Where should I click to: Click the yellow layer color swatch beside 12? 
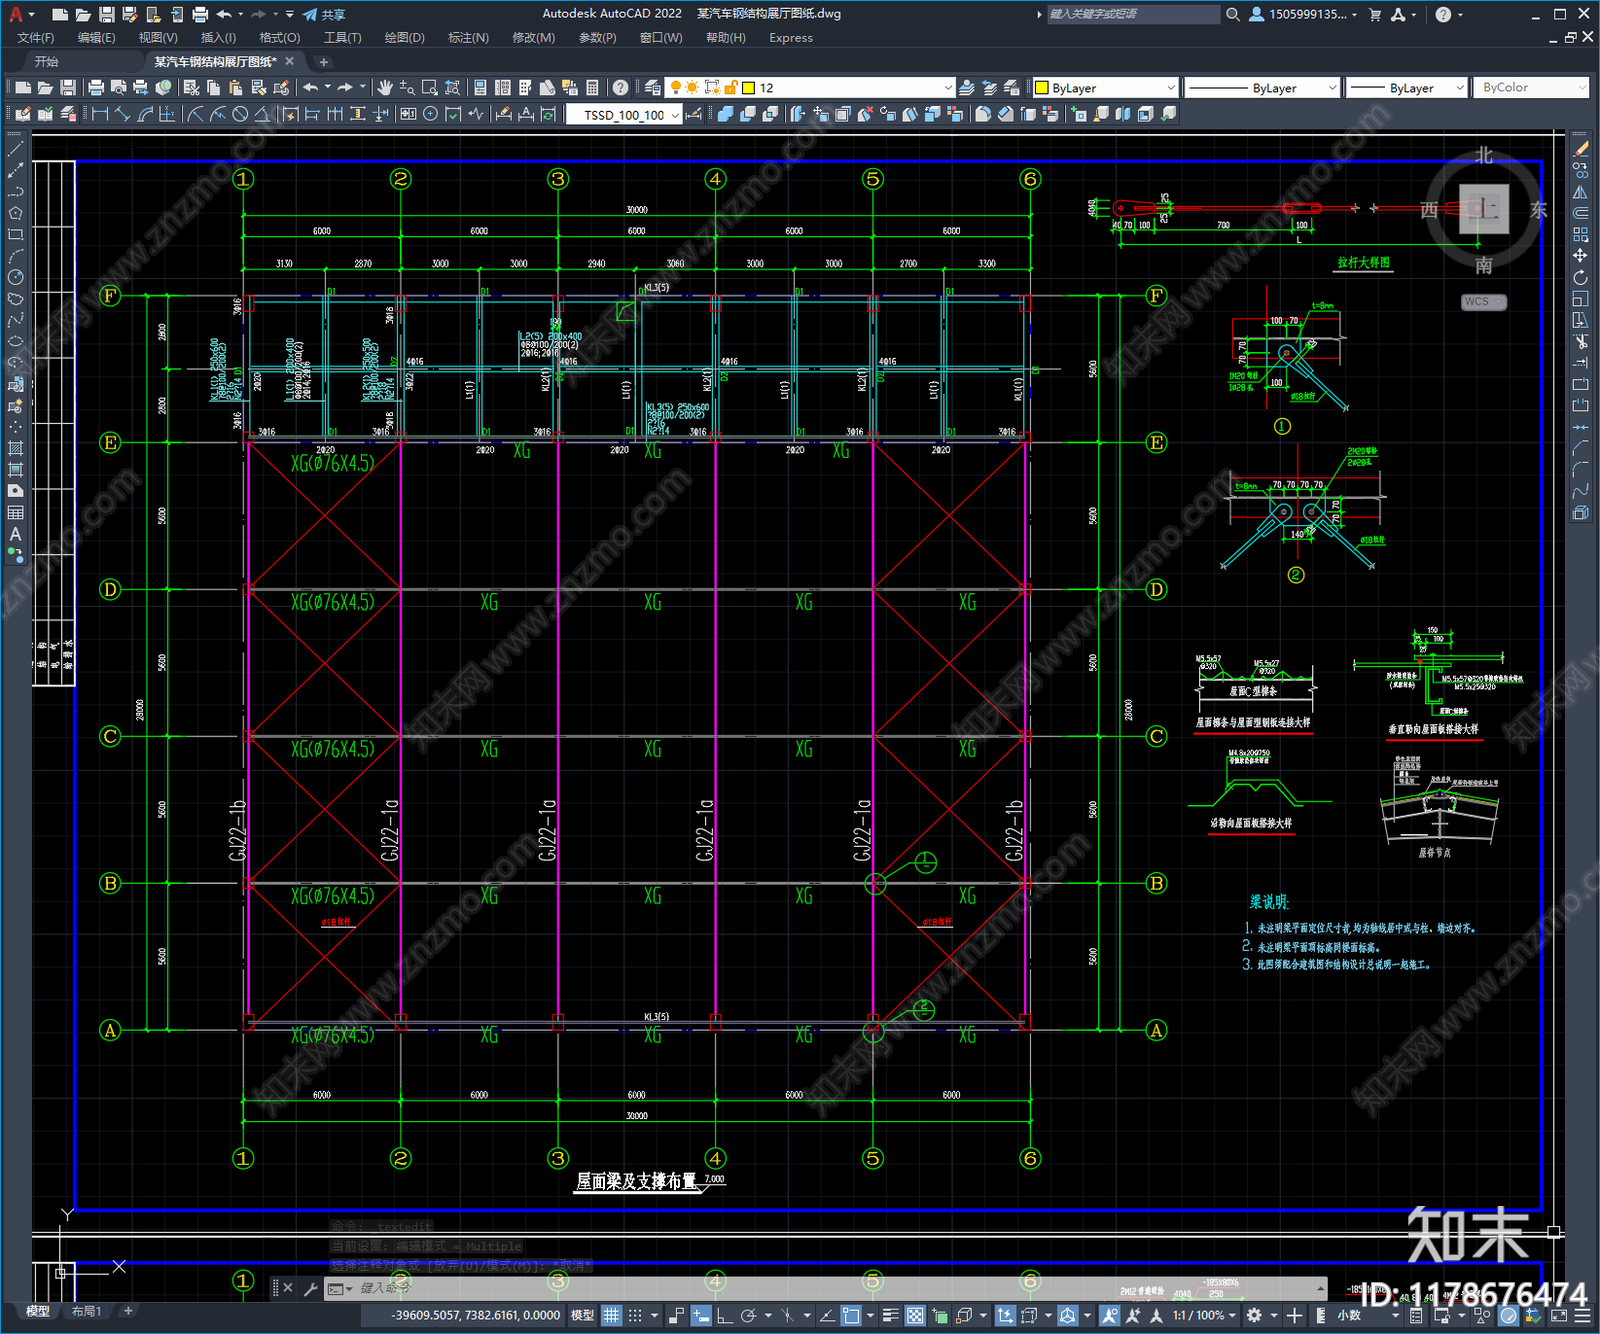[x=748, y=88]
